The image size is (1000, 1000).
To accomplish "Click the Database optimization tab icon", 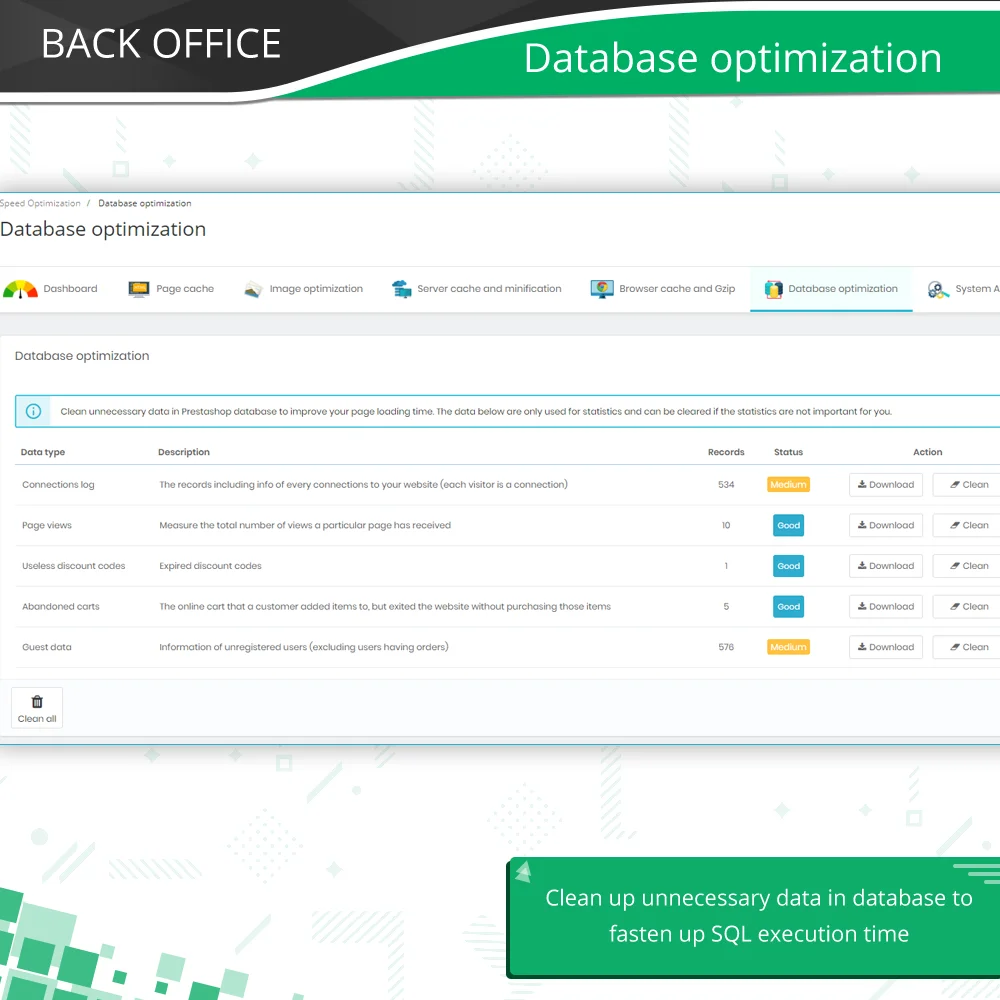I will 773,289.
